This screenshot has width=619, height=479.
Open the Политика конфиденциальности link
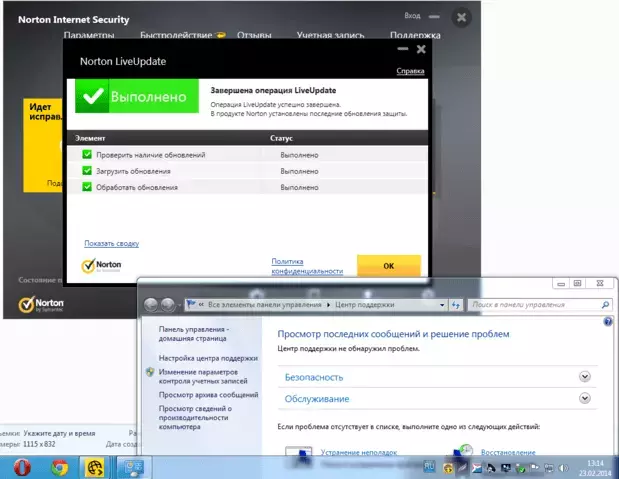tap(307, 266)
